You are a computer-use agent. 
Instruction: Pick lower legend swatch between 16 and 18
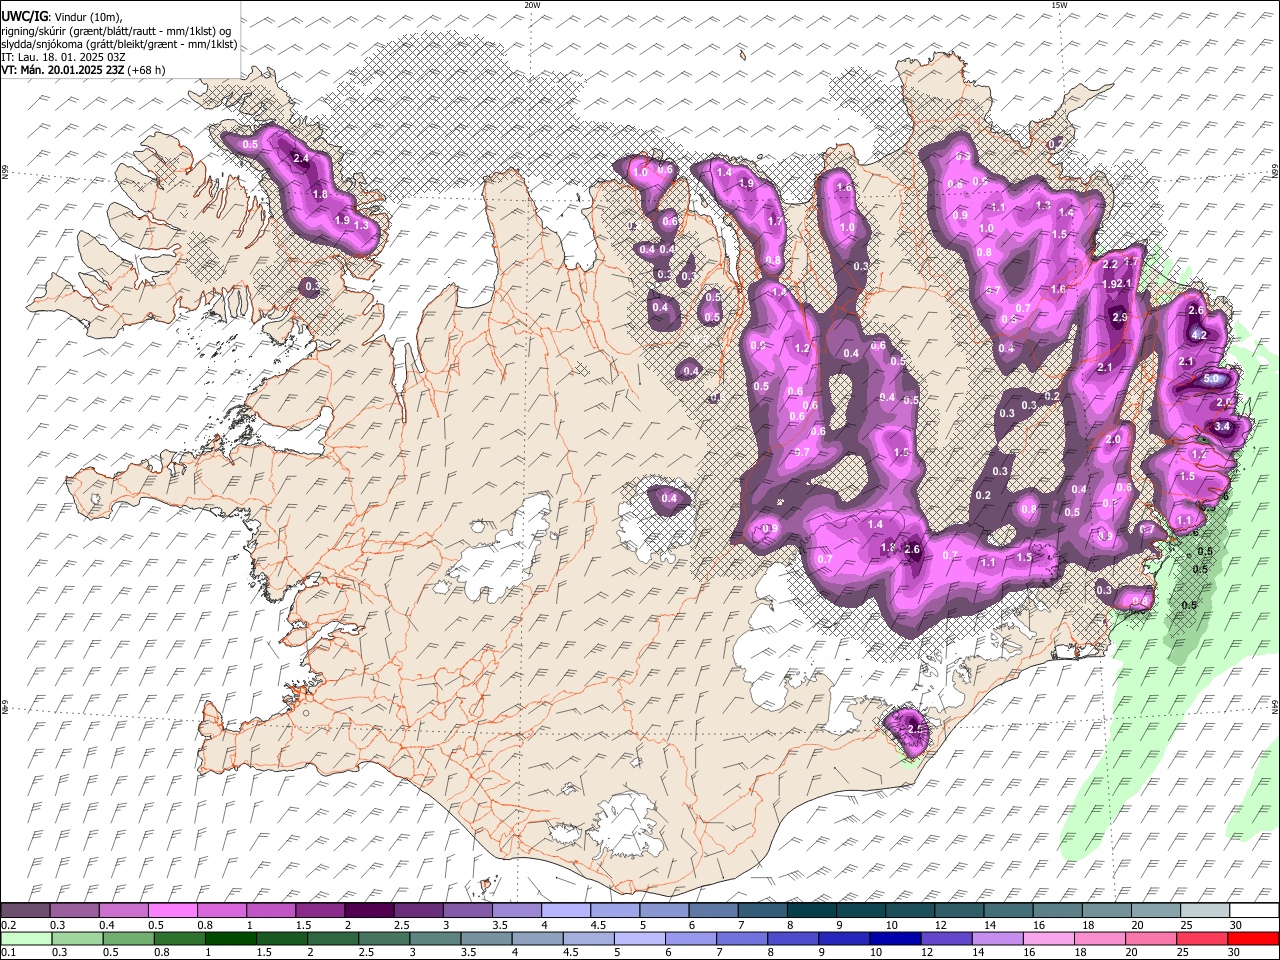click(x=1049, y=938)
